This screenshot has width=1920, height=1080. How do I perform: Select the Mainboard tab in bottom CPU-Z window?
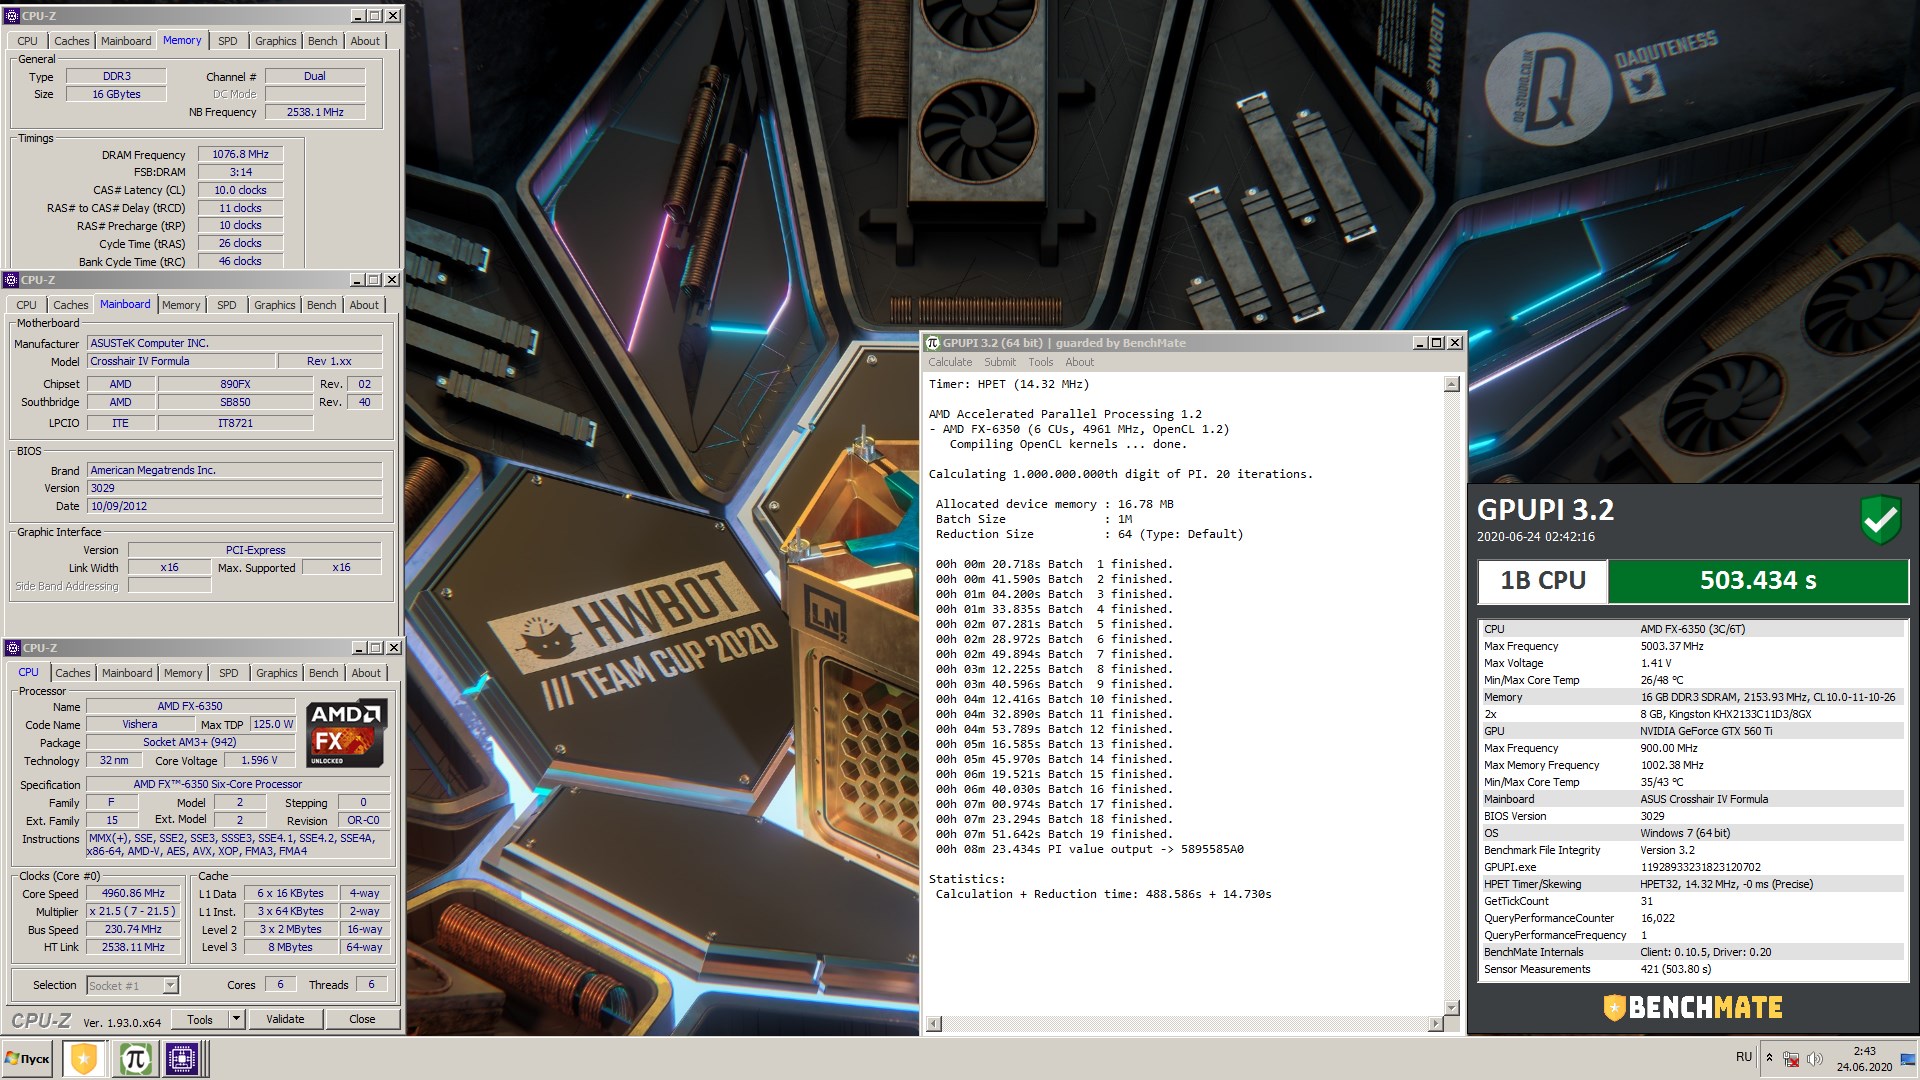point(127,673)
